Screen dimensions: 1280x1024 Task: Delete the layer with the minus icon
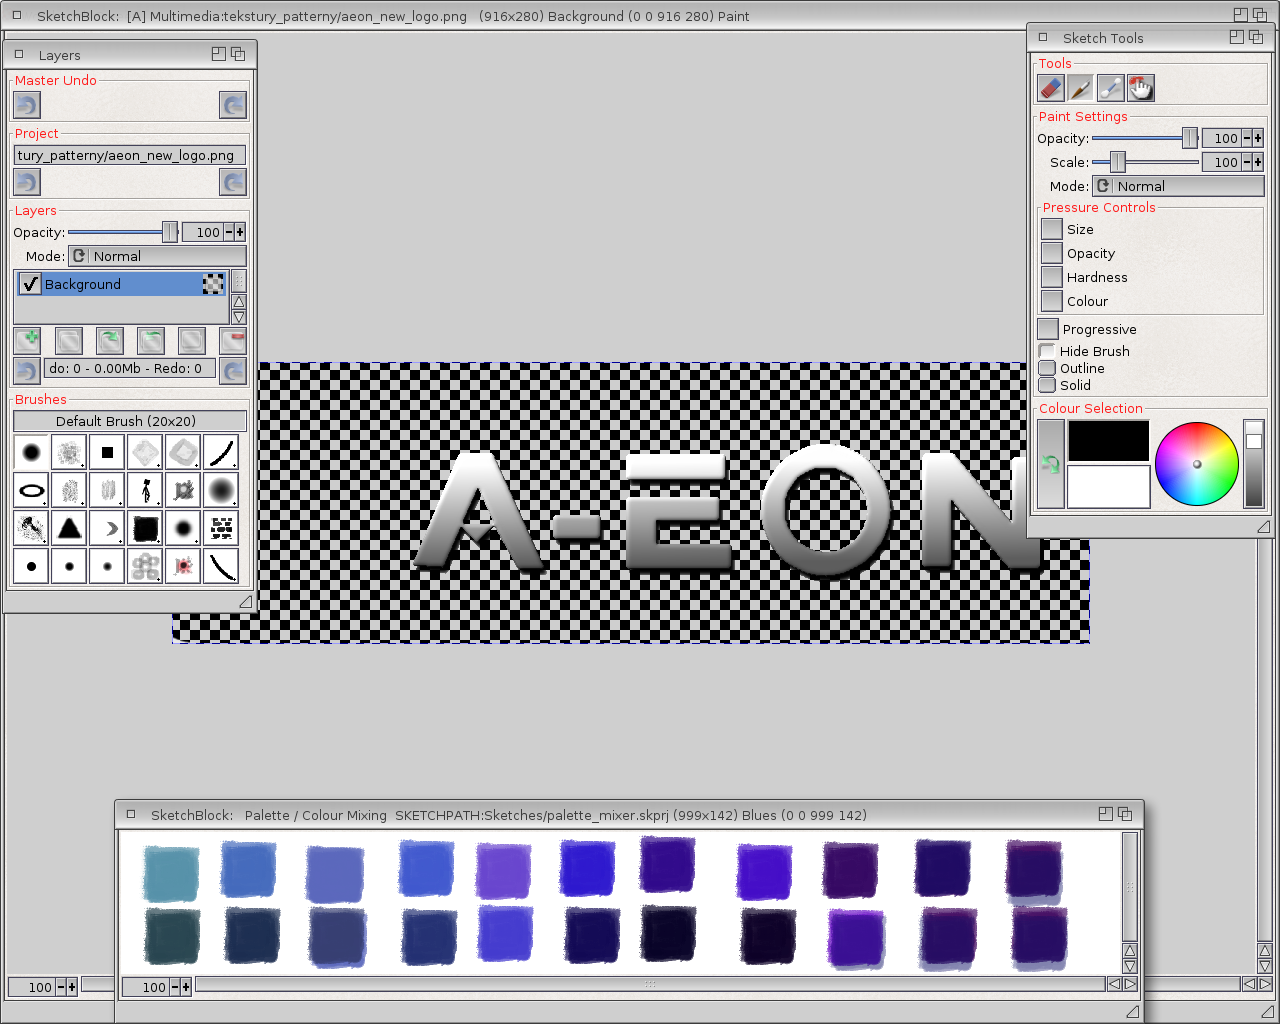click(233, 340)
